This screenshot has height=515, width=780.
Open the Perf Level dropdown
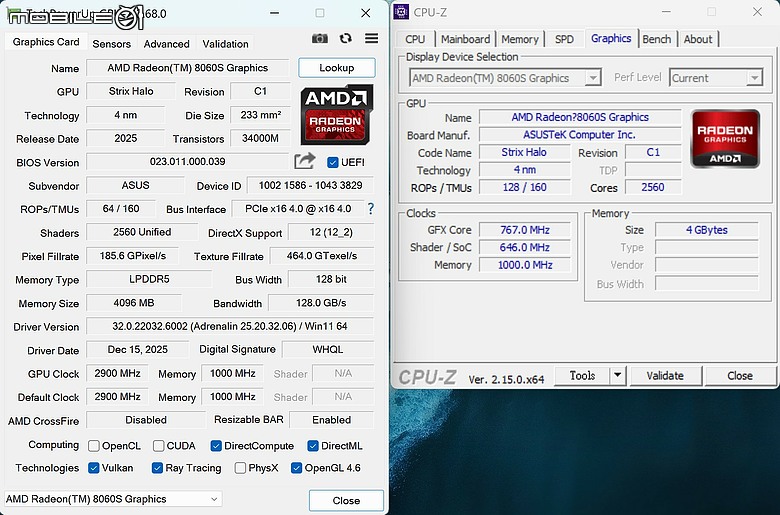(715, 78)
